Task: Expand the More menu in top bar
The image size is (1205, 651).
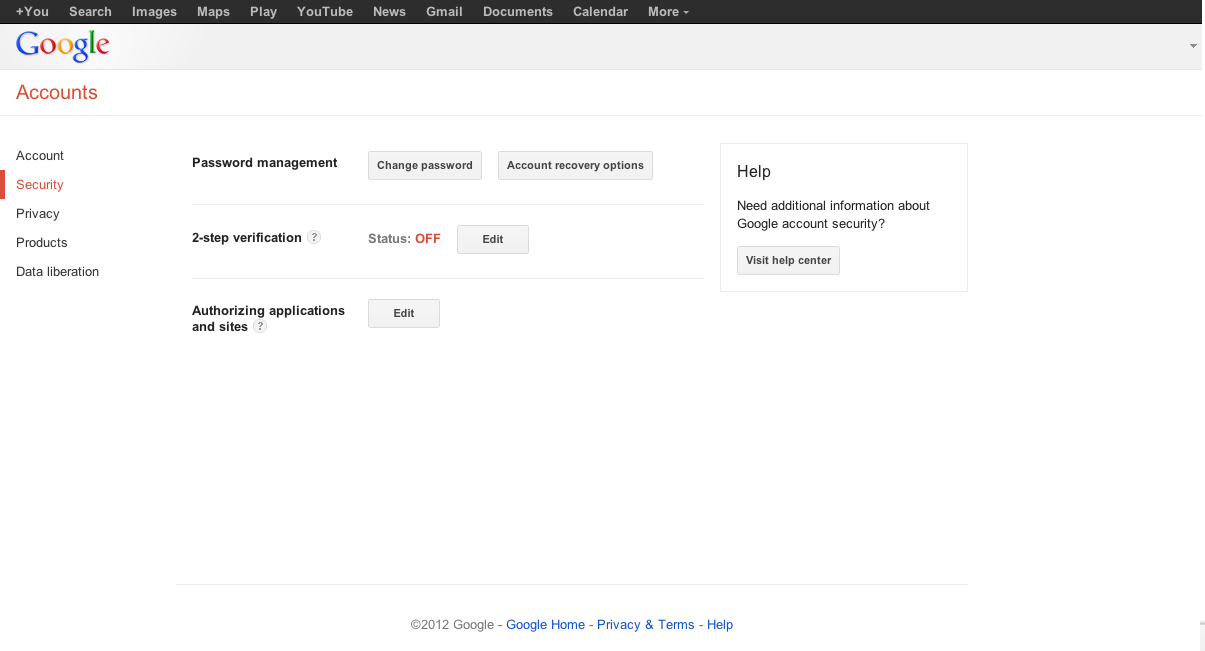Action: 668,12
